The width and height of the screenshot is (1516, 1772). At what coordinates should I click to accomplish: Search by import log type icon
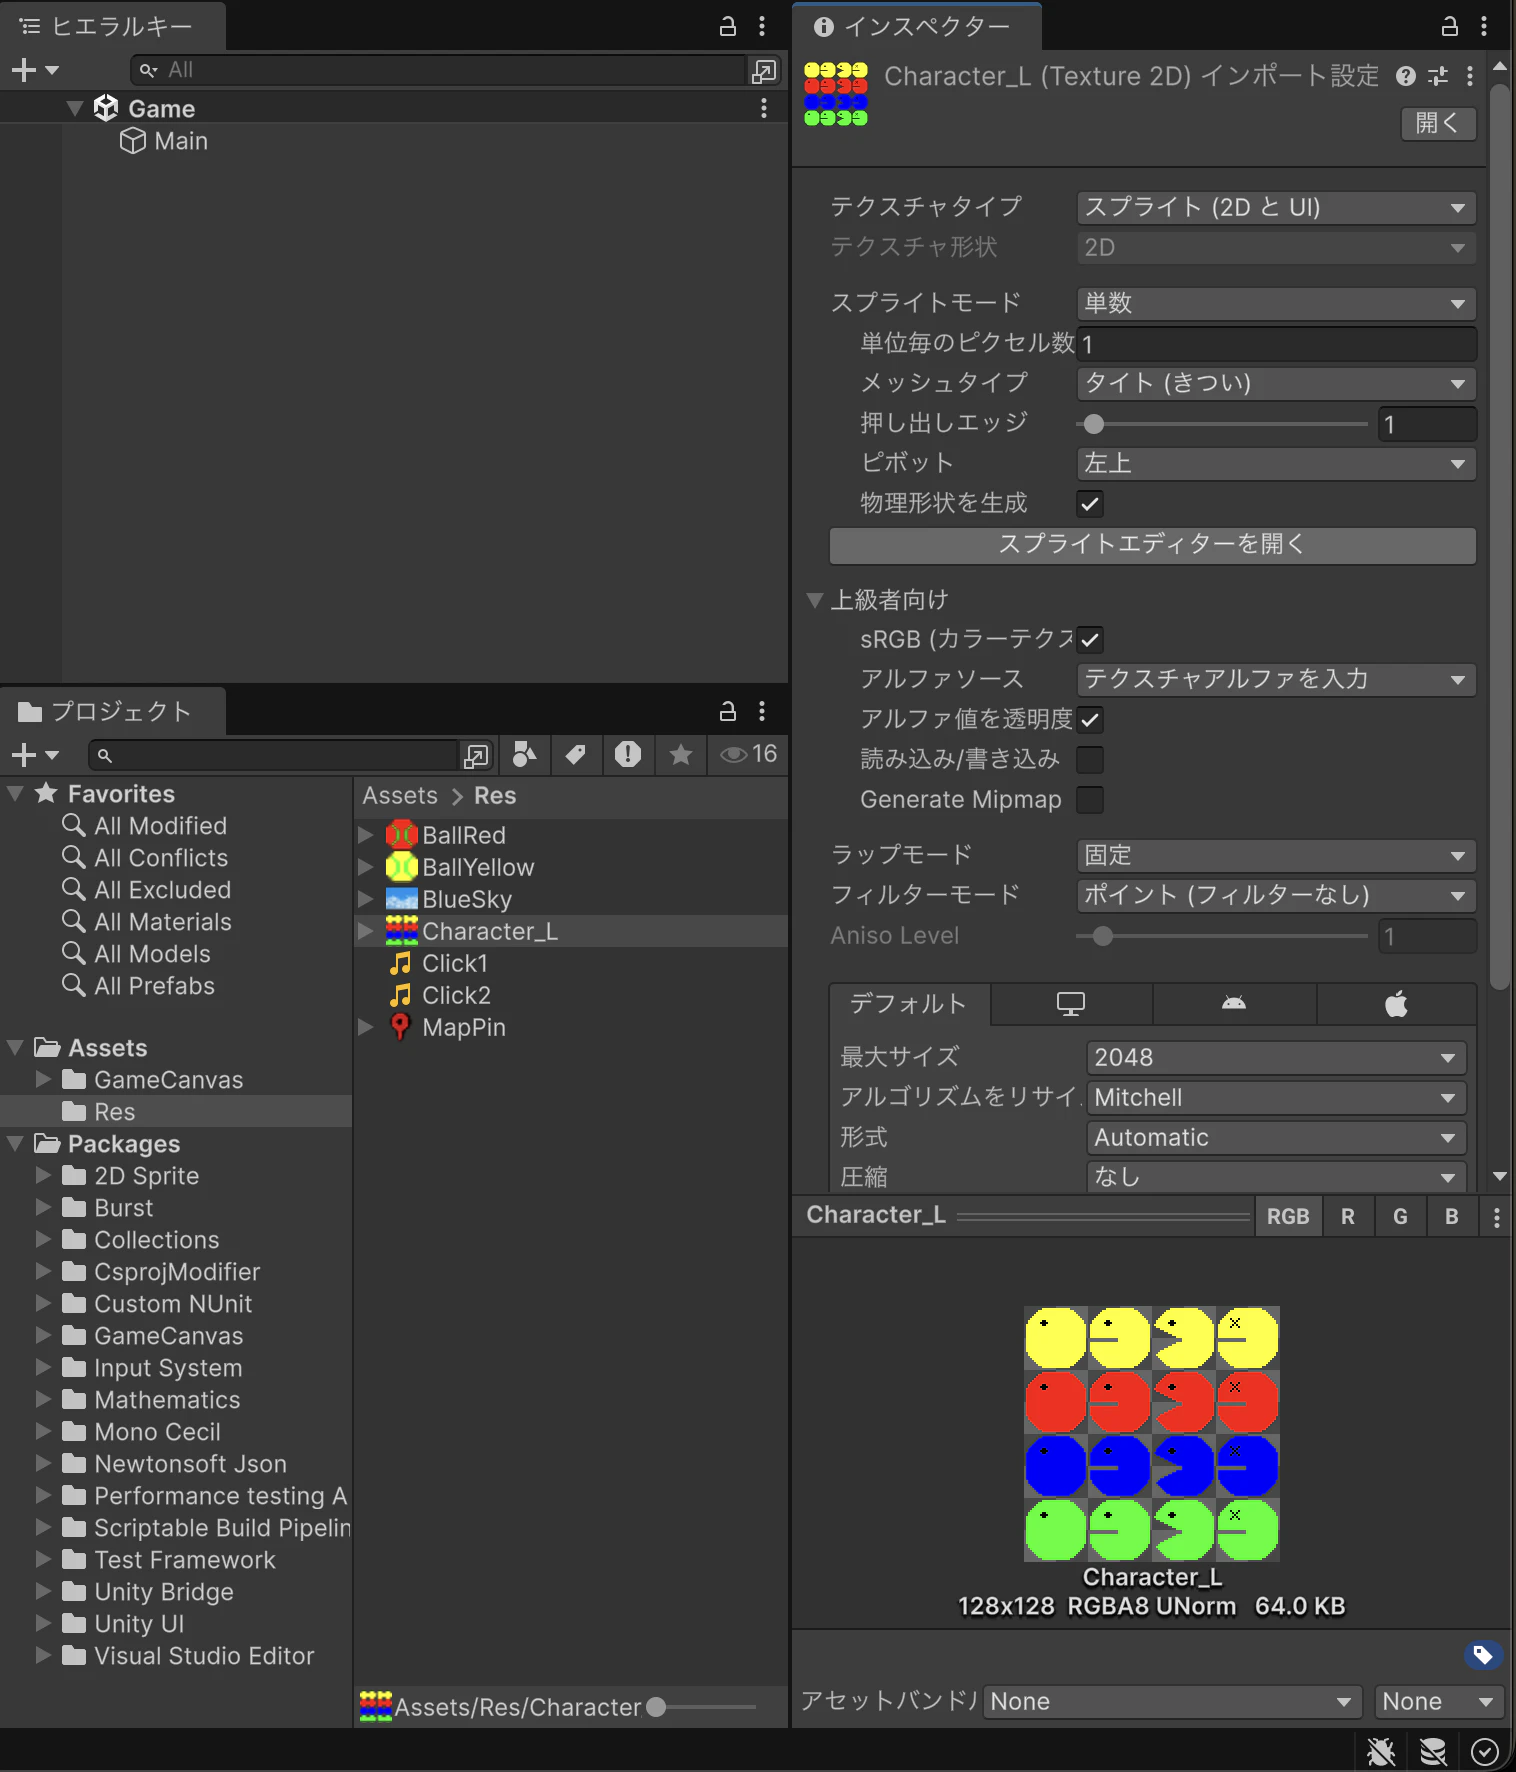point(628,755)
